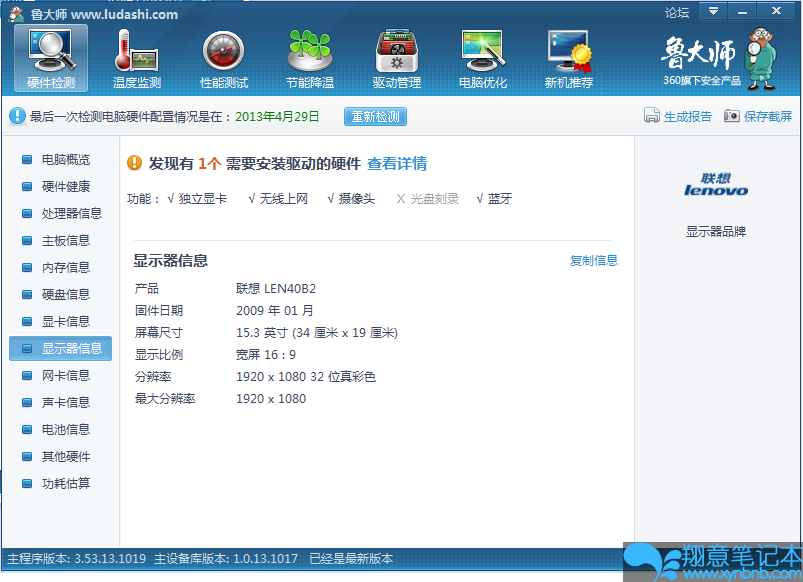Click the orange warning icon beside 发现有

[134, 163]
